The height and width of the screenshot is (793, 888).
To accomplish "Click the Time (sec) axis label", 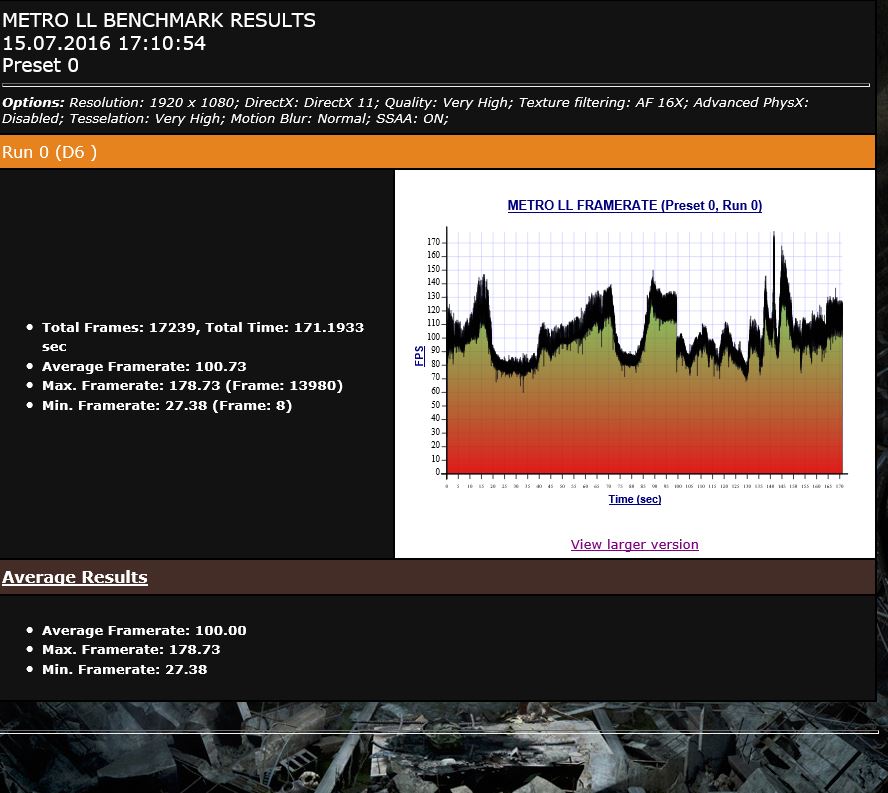I will pos(635,499).
